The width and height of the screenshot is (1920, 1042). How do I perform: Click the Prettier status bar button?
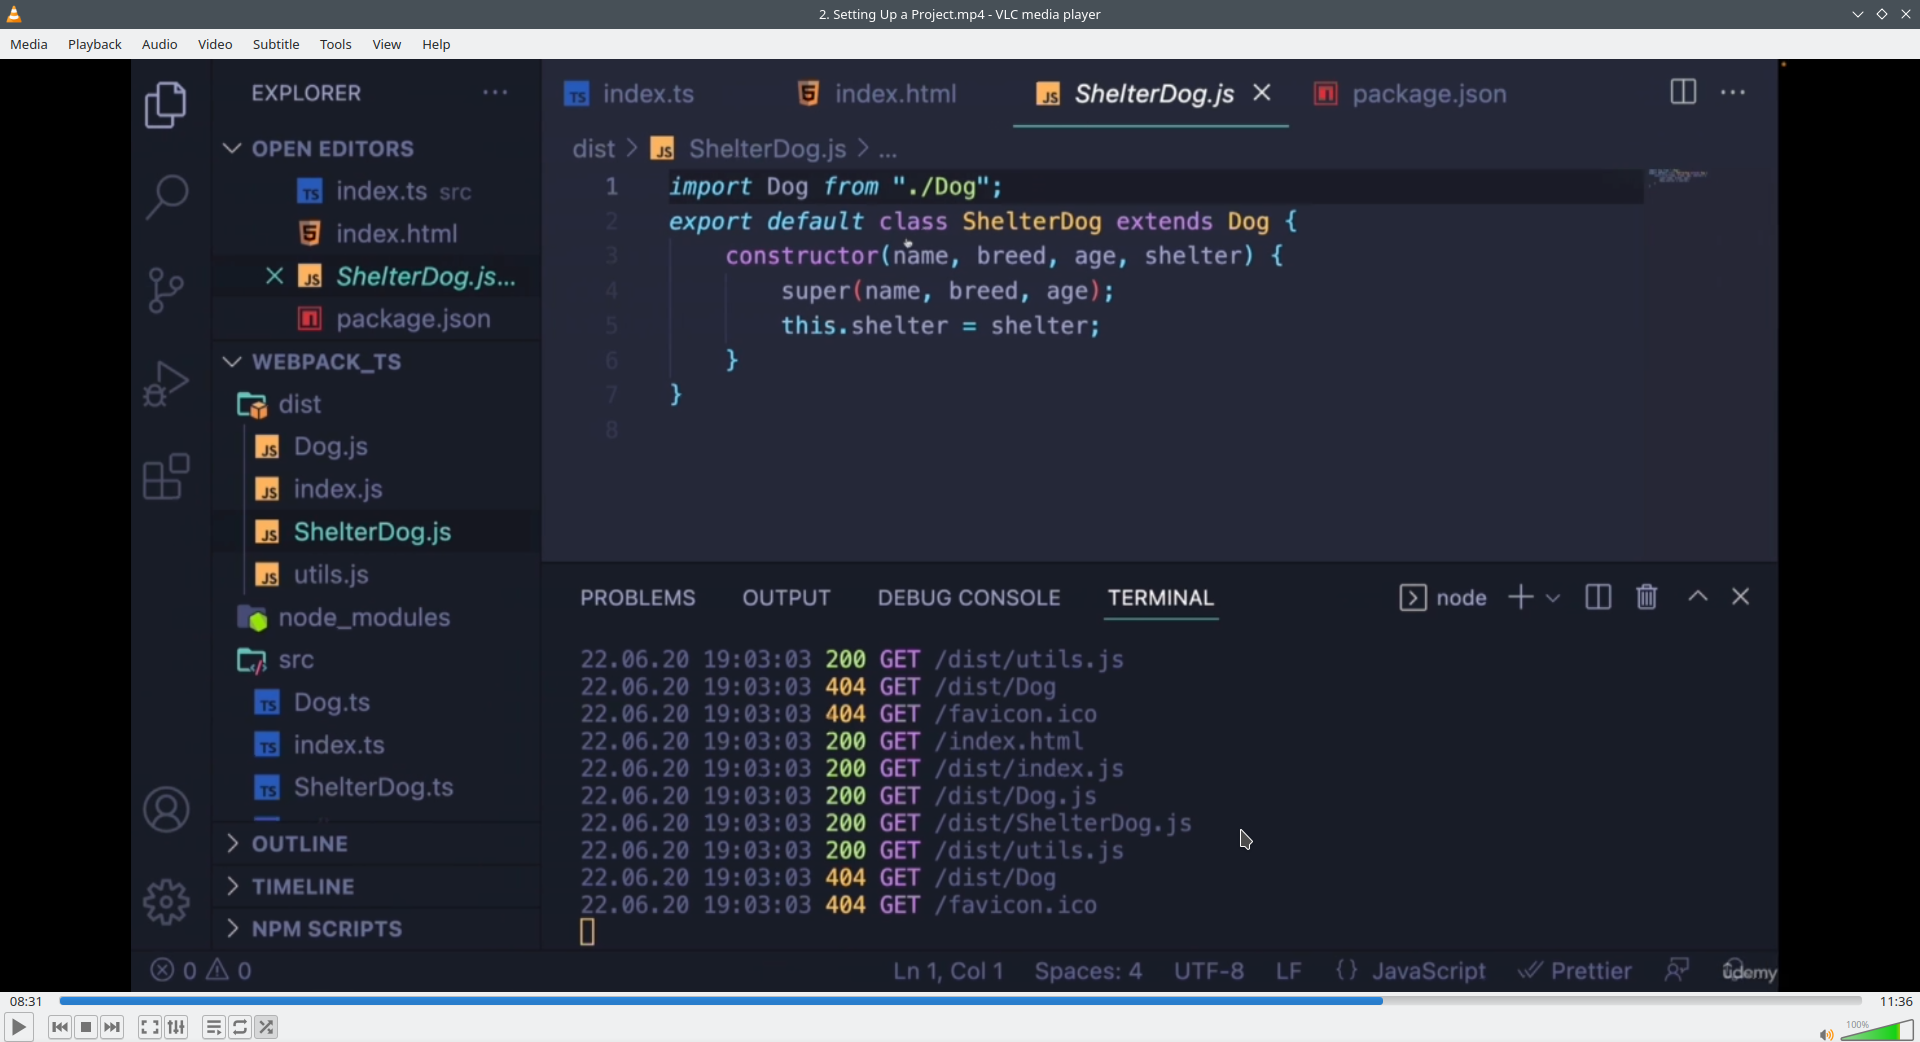point(1575,970)
